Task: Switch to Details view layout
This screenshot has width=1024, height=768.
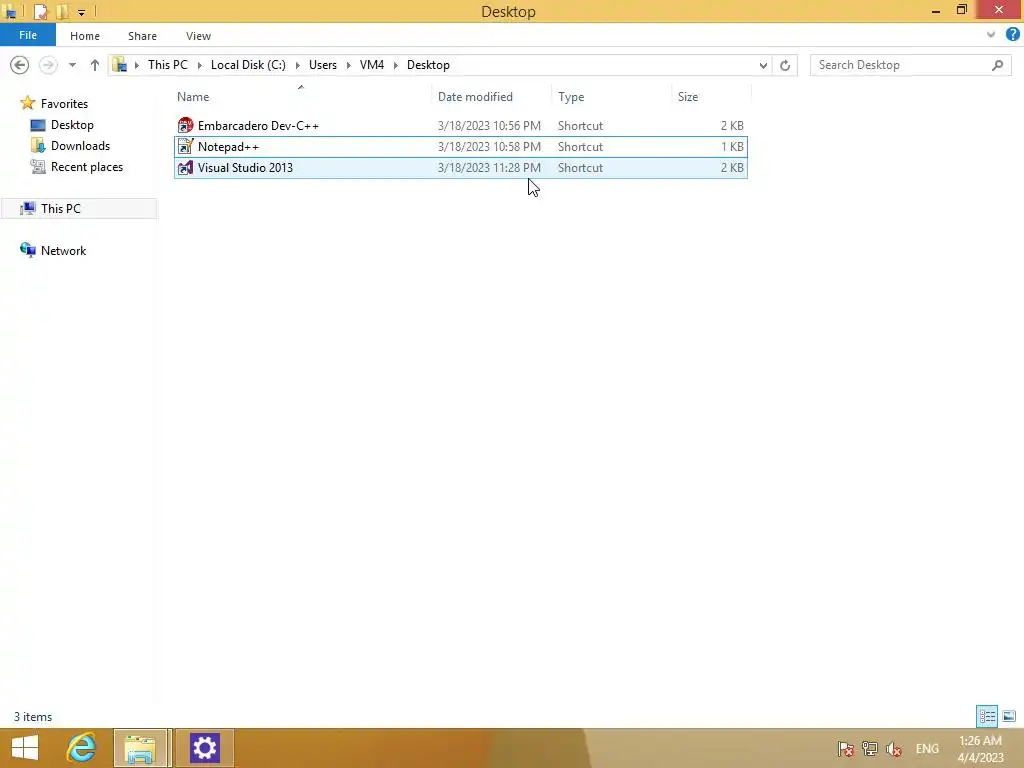Action: 987,716
